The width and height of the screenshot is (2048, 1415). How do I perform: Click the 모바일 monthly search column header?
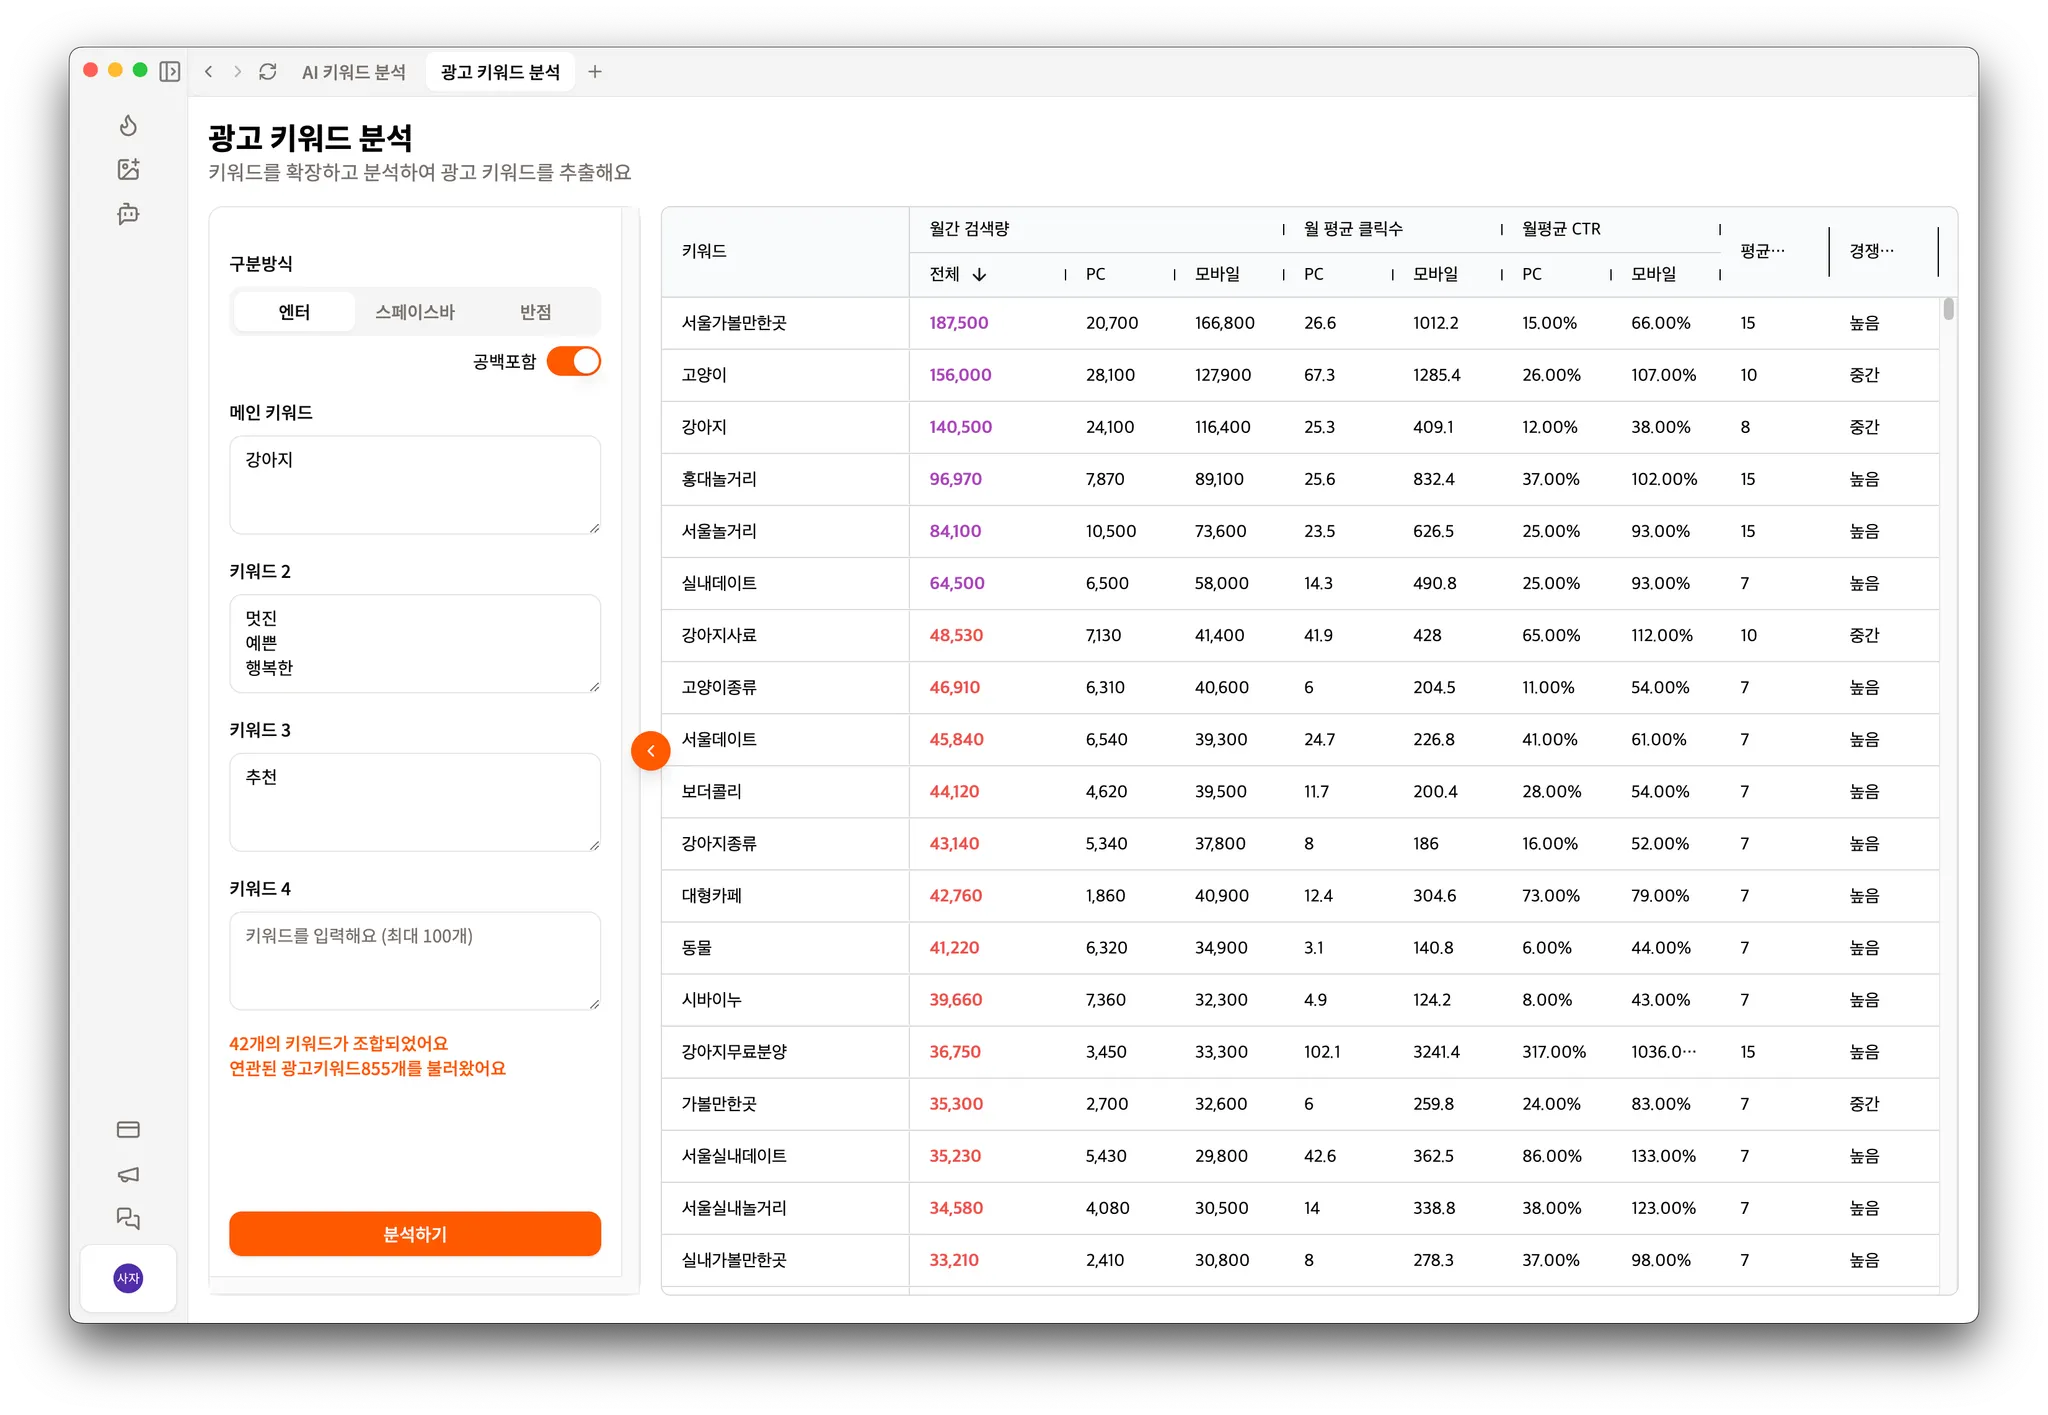pyautogui.click(x=1217, y=274)
